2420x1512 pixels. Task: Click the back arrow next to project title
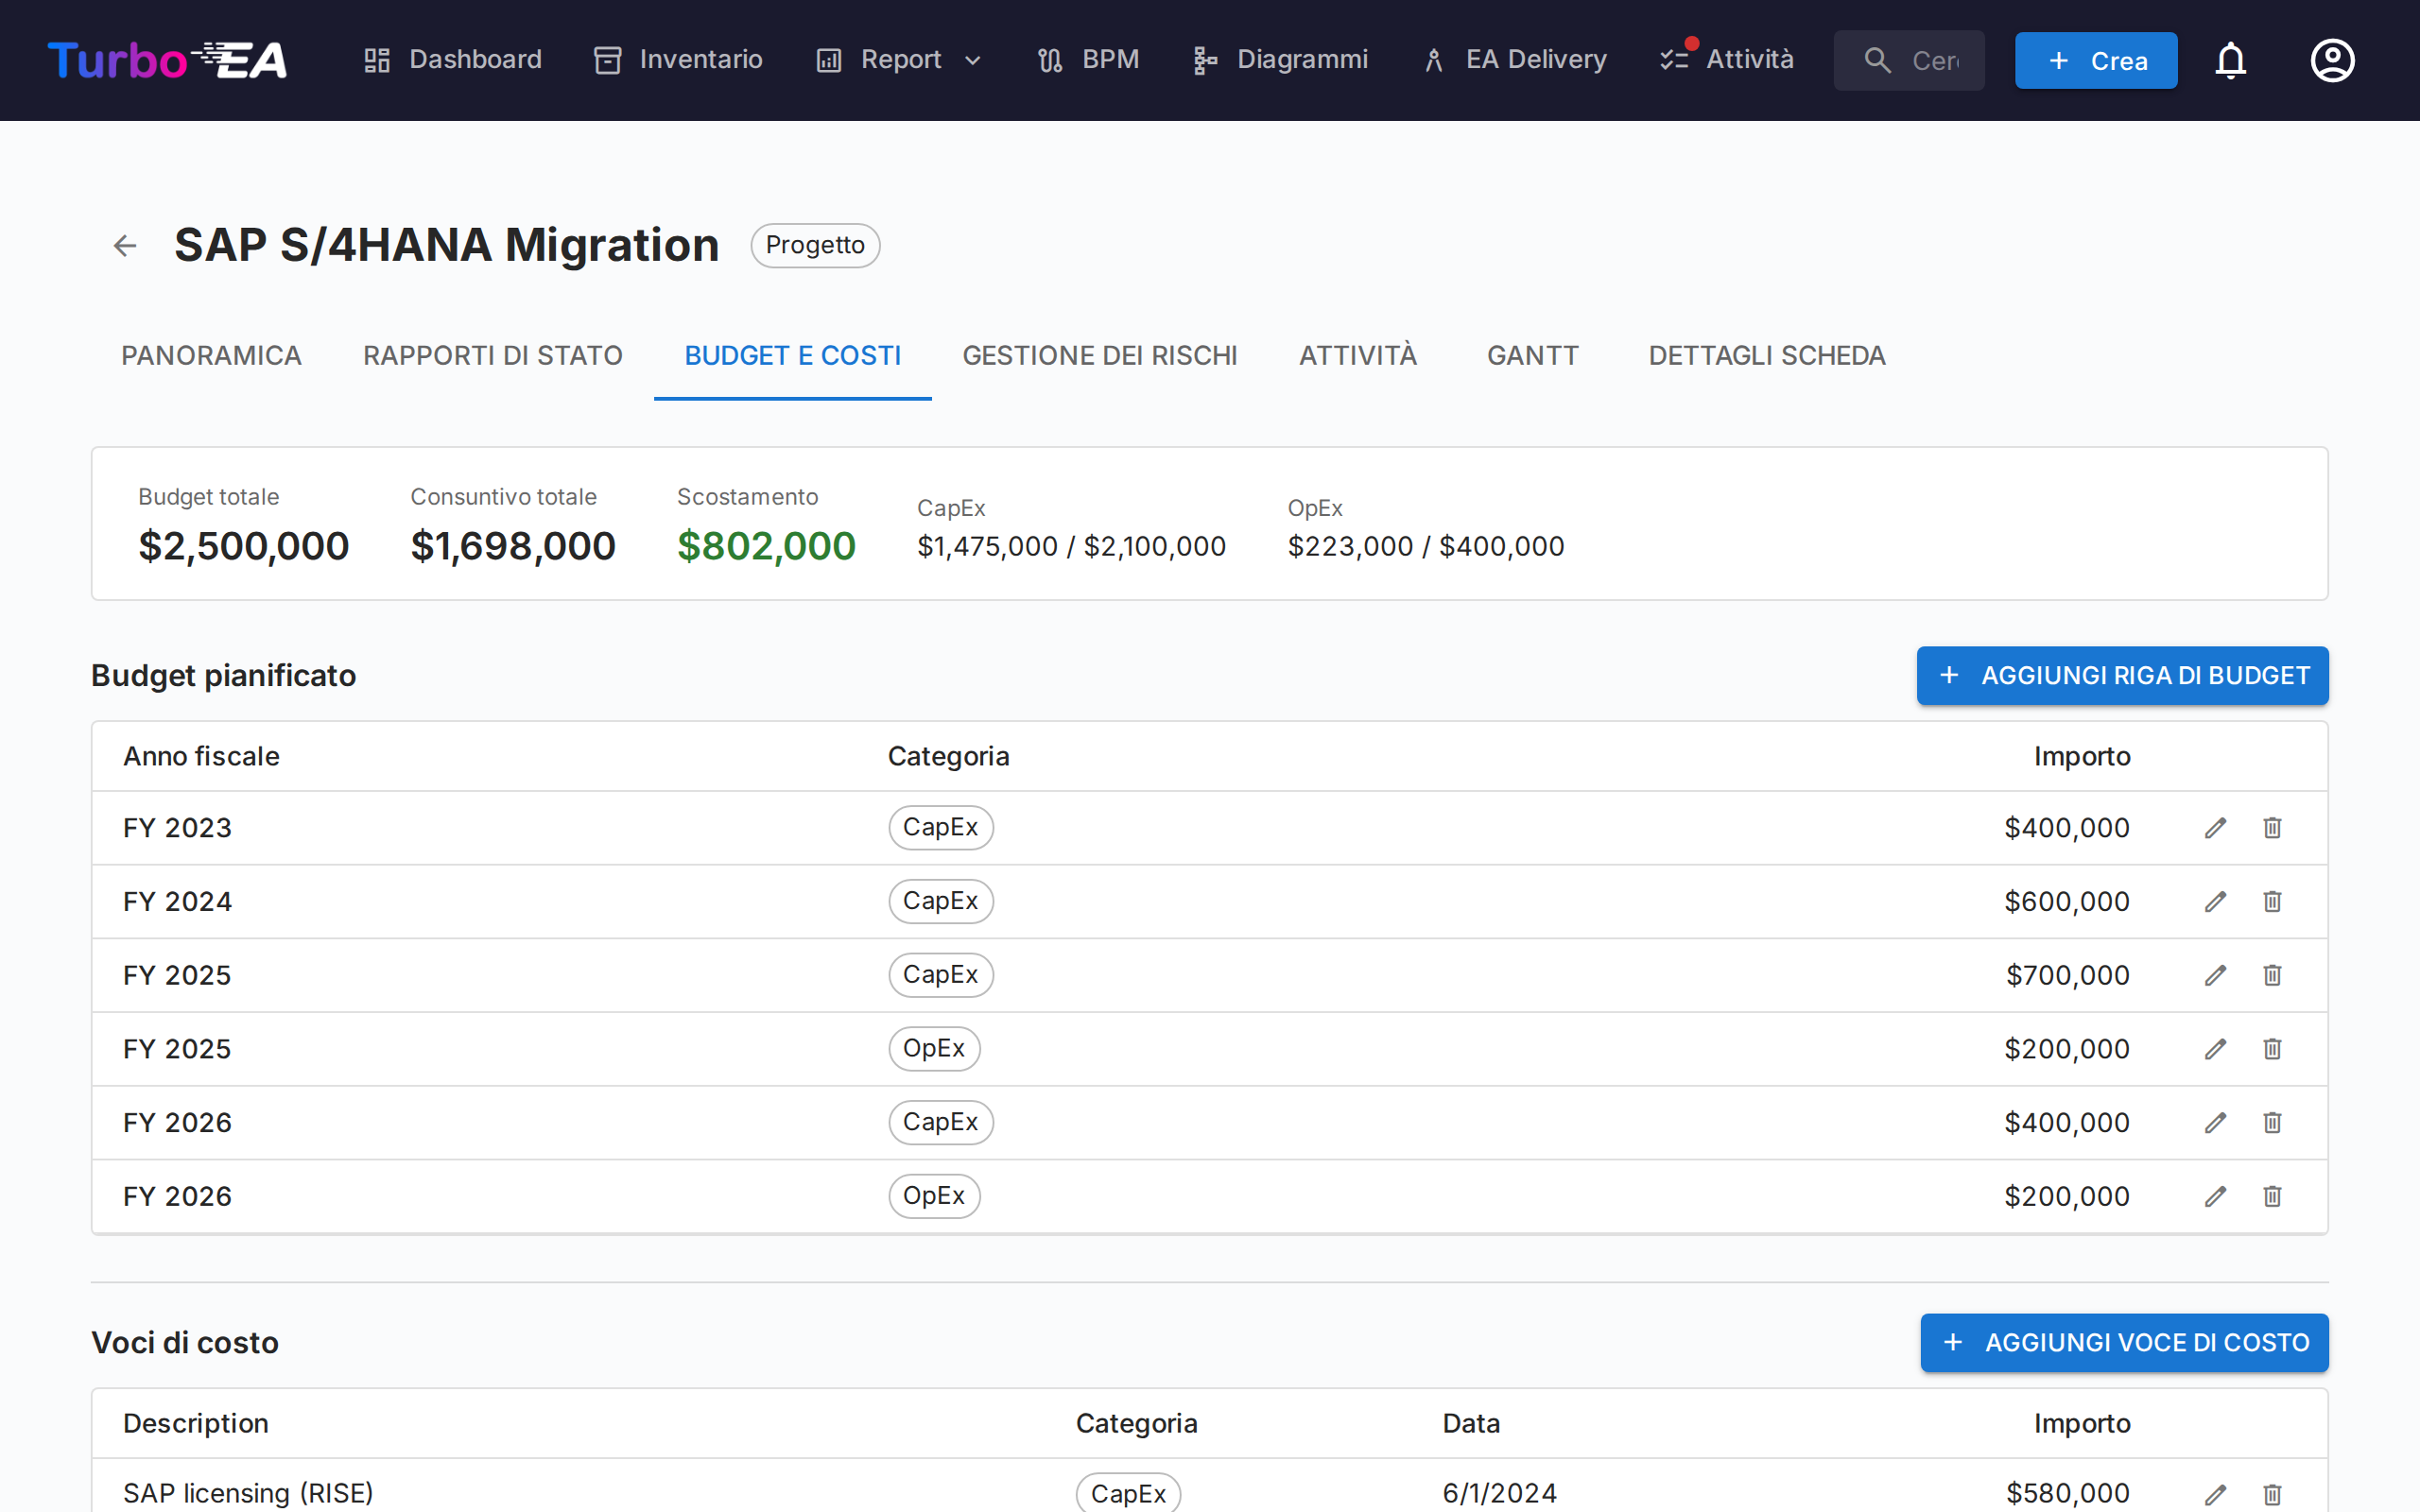(x=125, y=245)
